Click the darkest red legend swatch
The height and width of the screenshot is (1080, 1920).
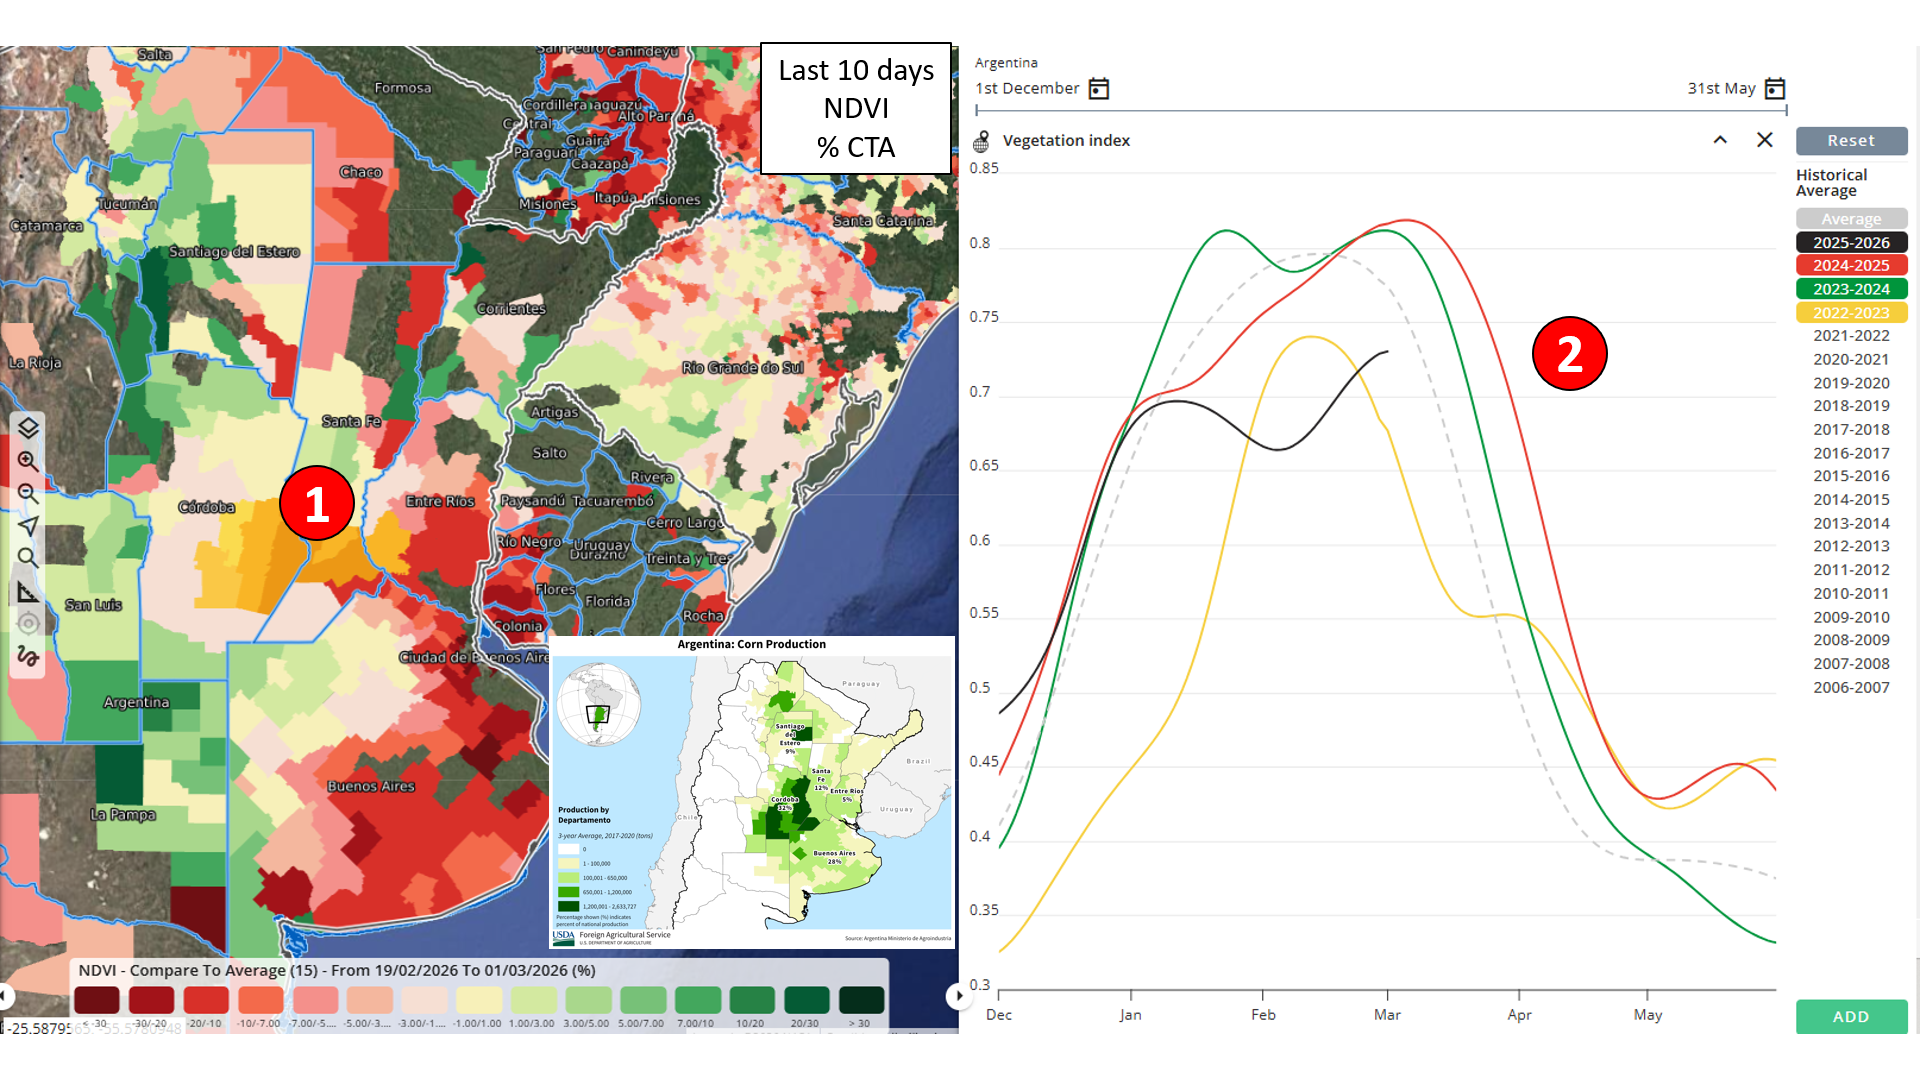pyautogui.click(x=96, y=999)
